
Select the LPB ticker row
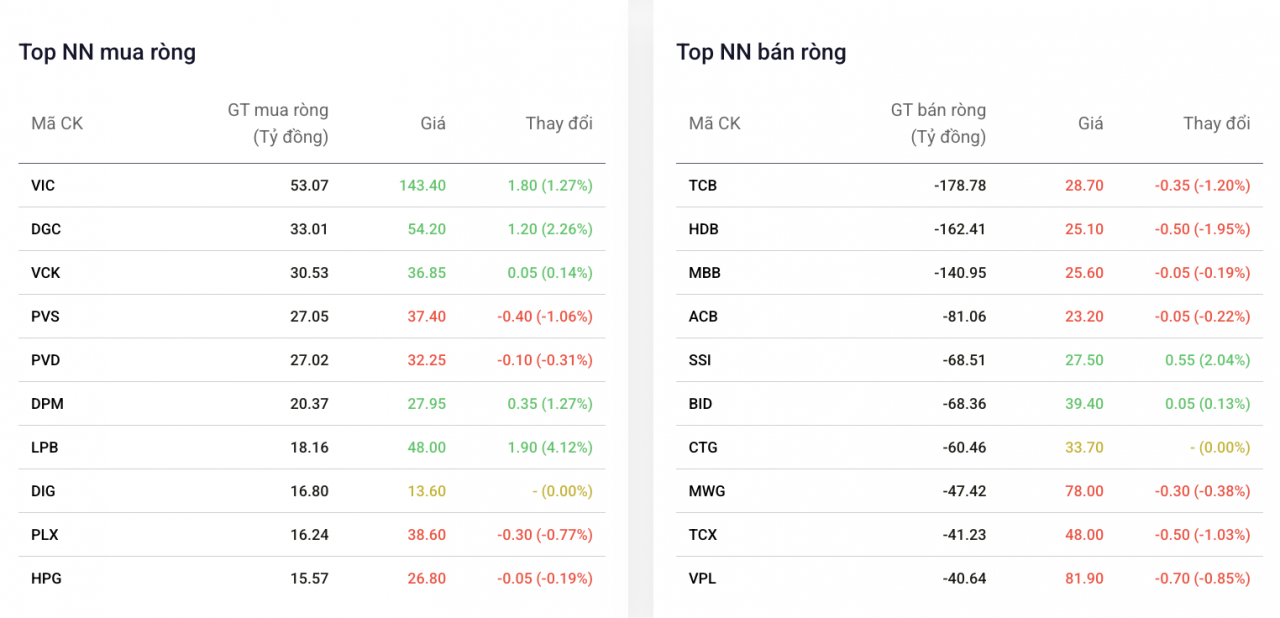pyautogui.click(x=45, y=448)
